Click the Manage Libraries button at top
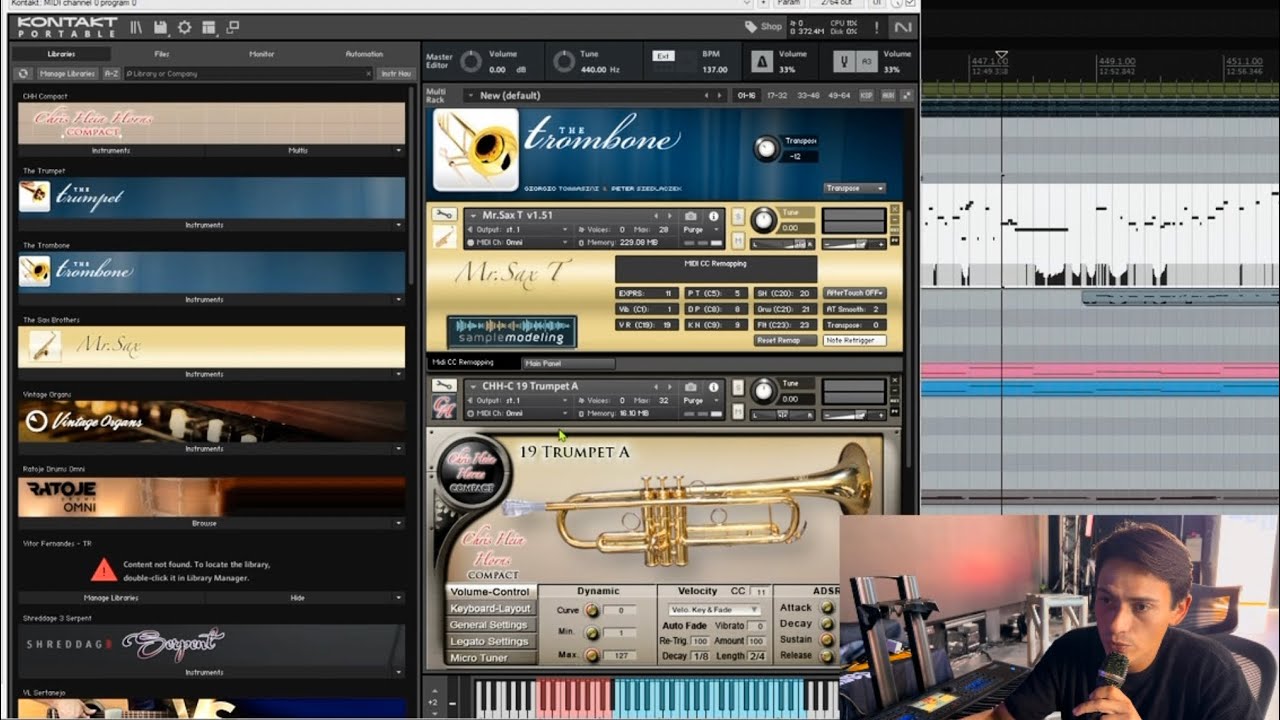The image size is (1280, 720). (x=68, y=73)
